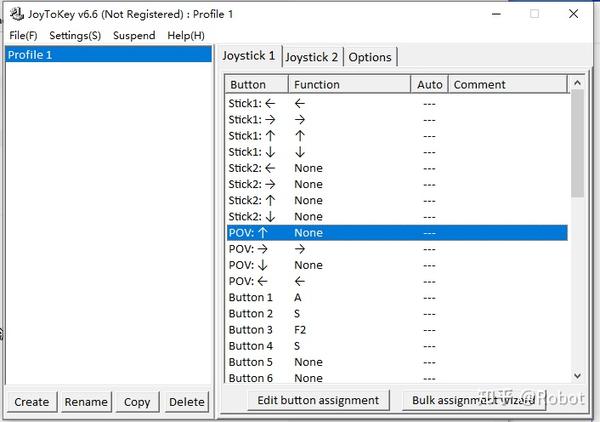Select the Button 2 row
Screen dimensions: 600x422
click(x=397, y=314)
